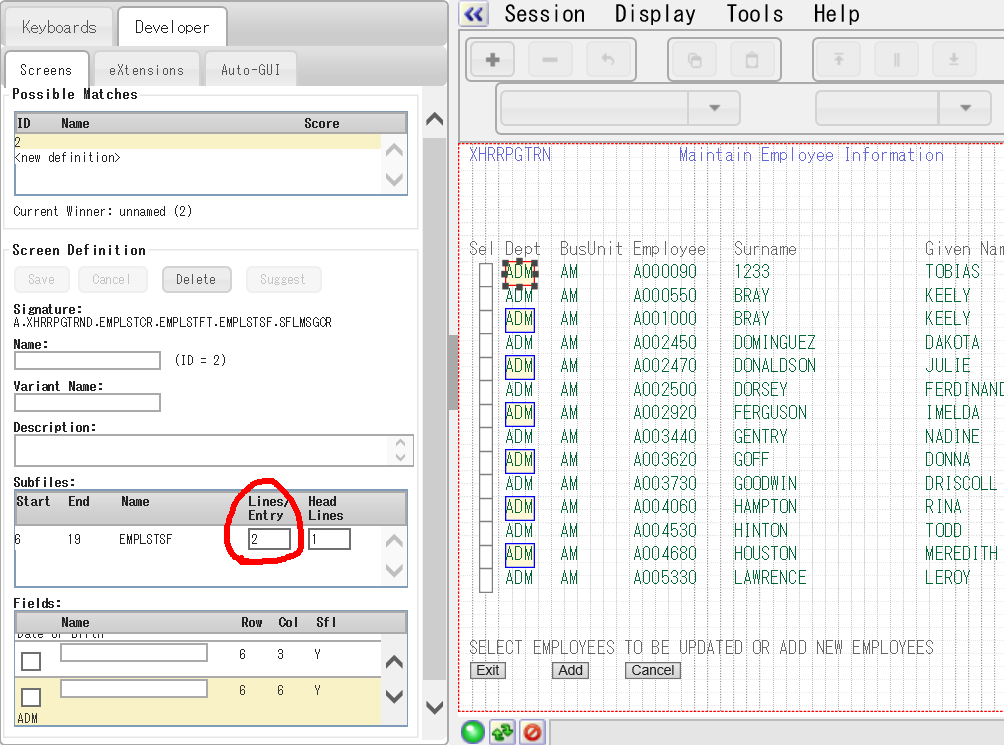This screenshot has width=1004, height=745.
Task: Click the green refresh arrows status icon
Action: (x=502, y=733)
